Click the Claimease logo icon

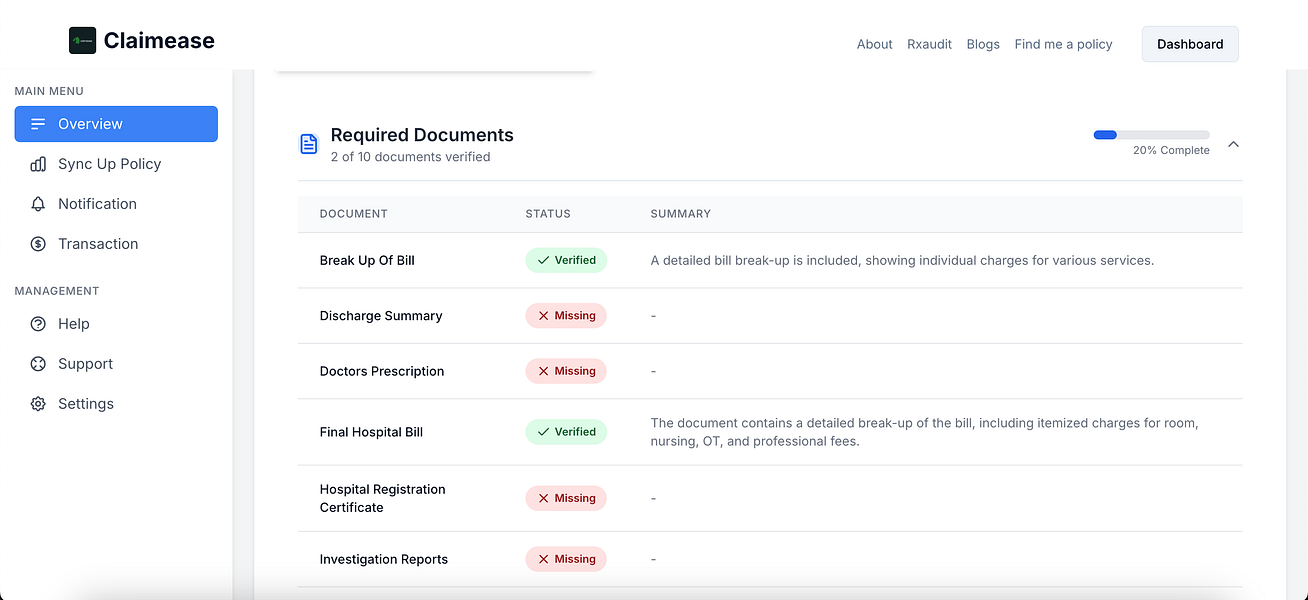click(x=82, y=41)
